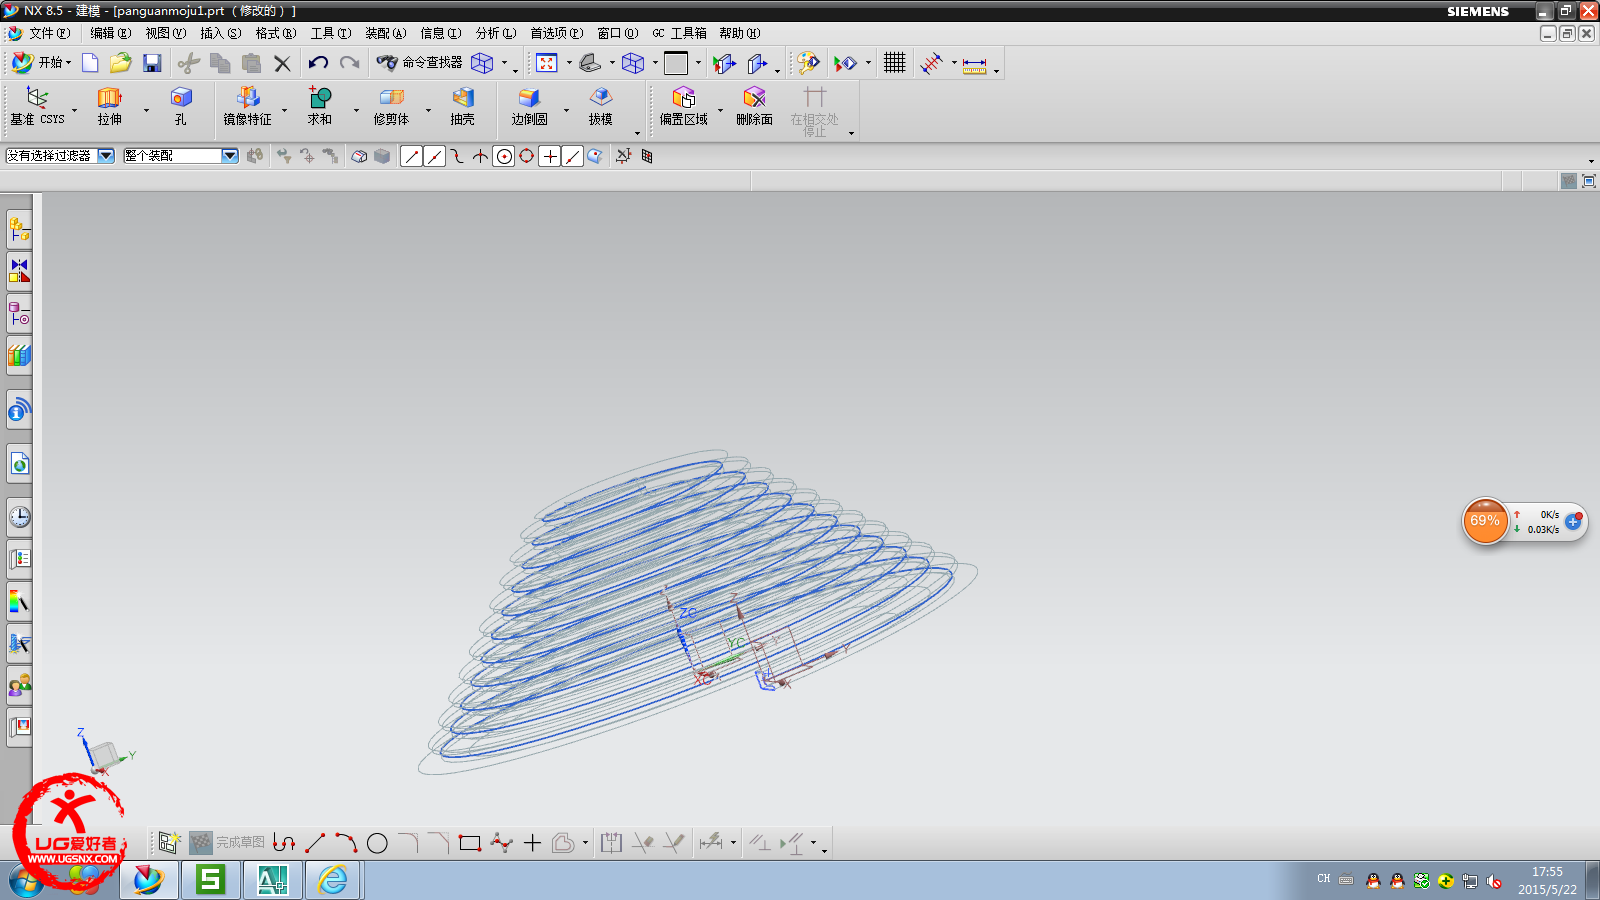
Task: Select the 边倒圆 edge blend tool
Action: coord(530,106)
